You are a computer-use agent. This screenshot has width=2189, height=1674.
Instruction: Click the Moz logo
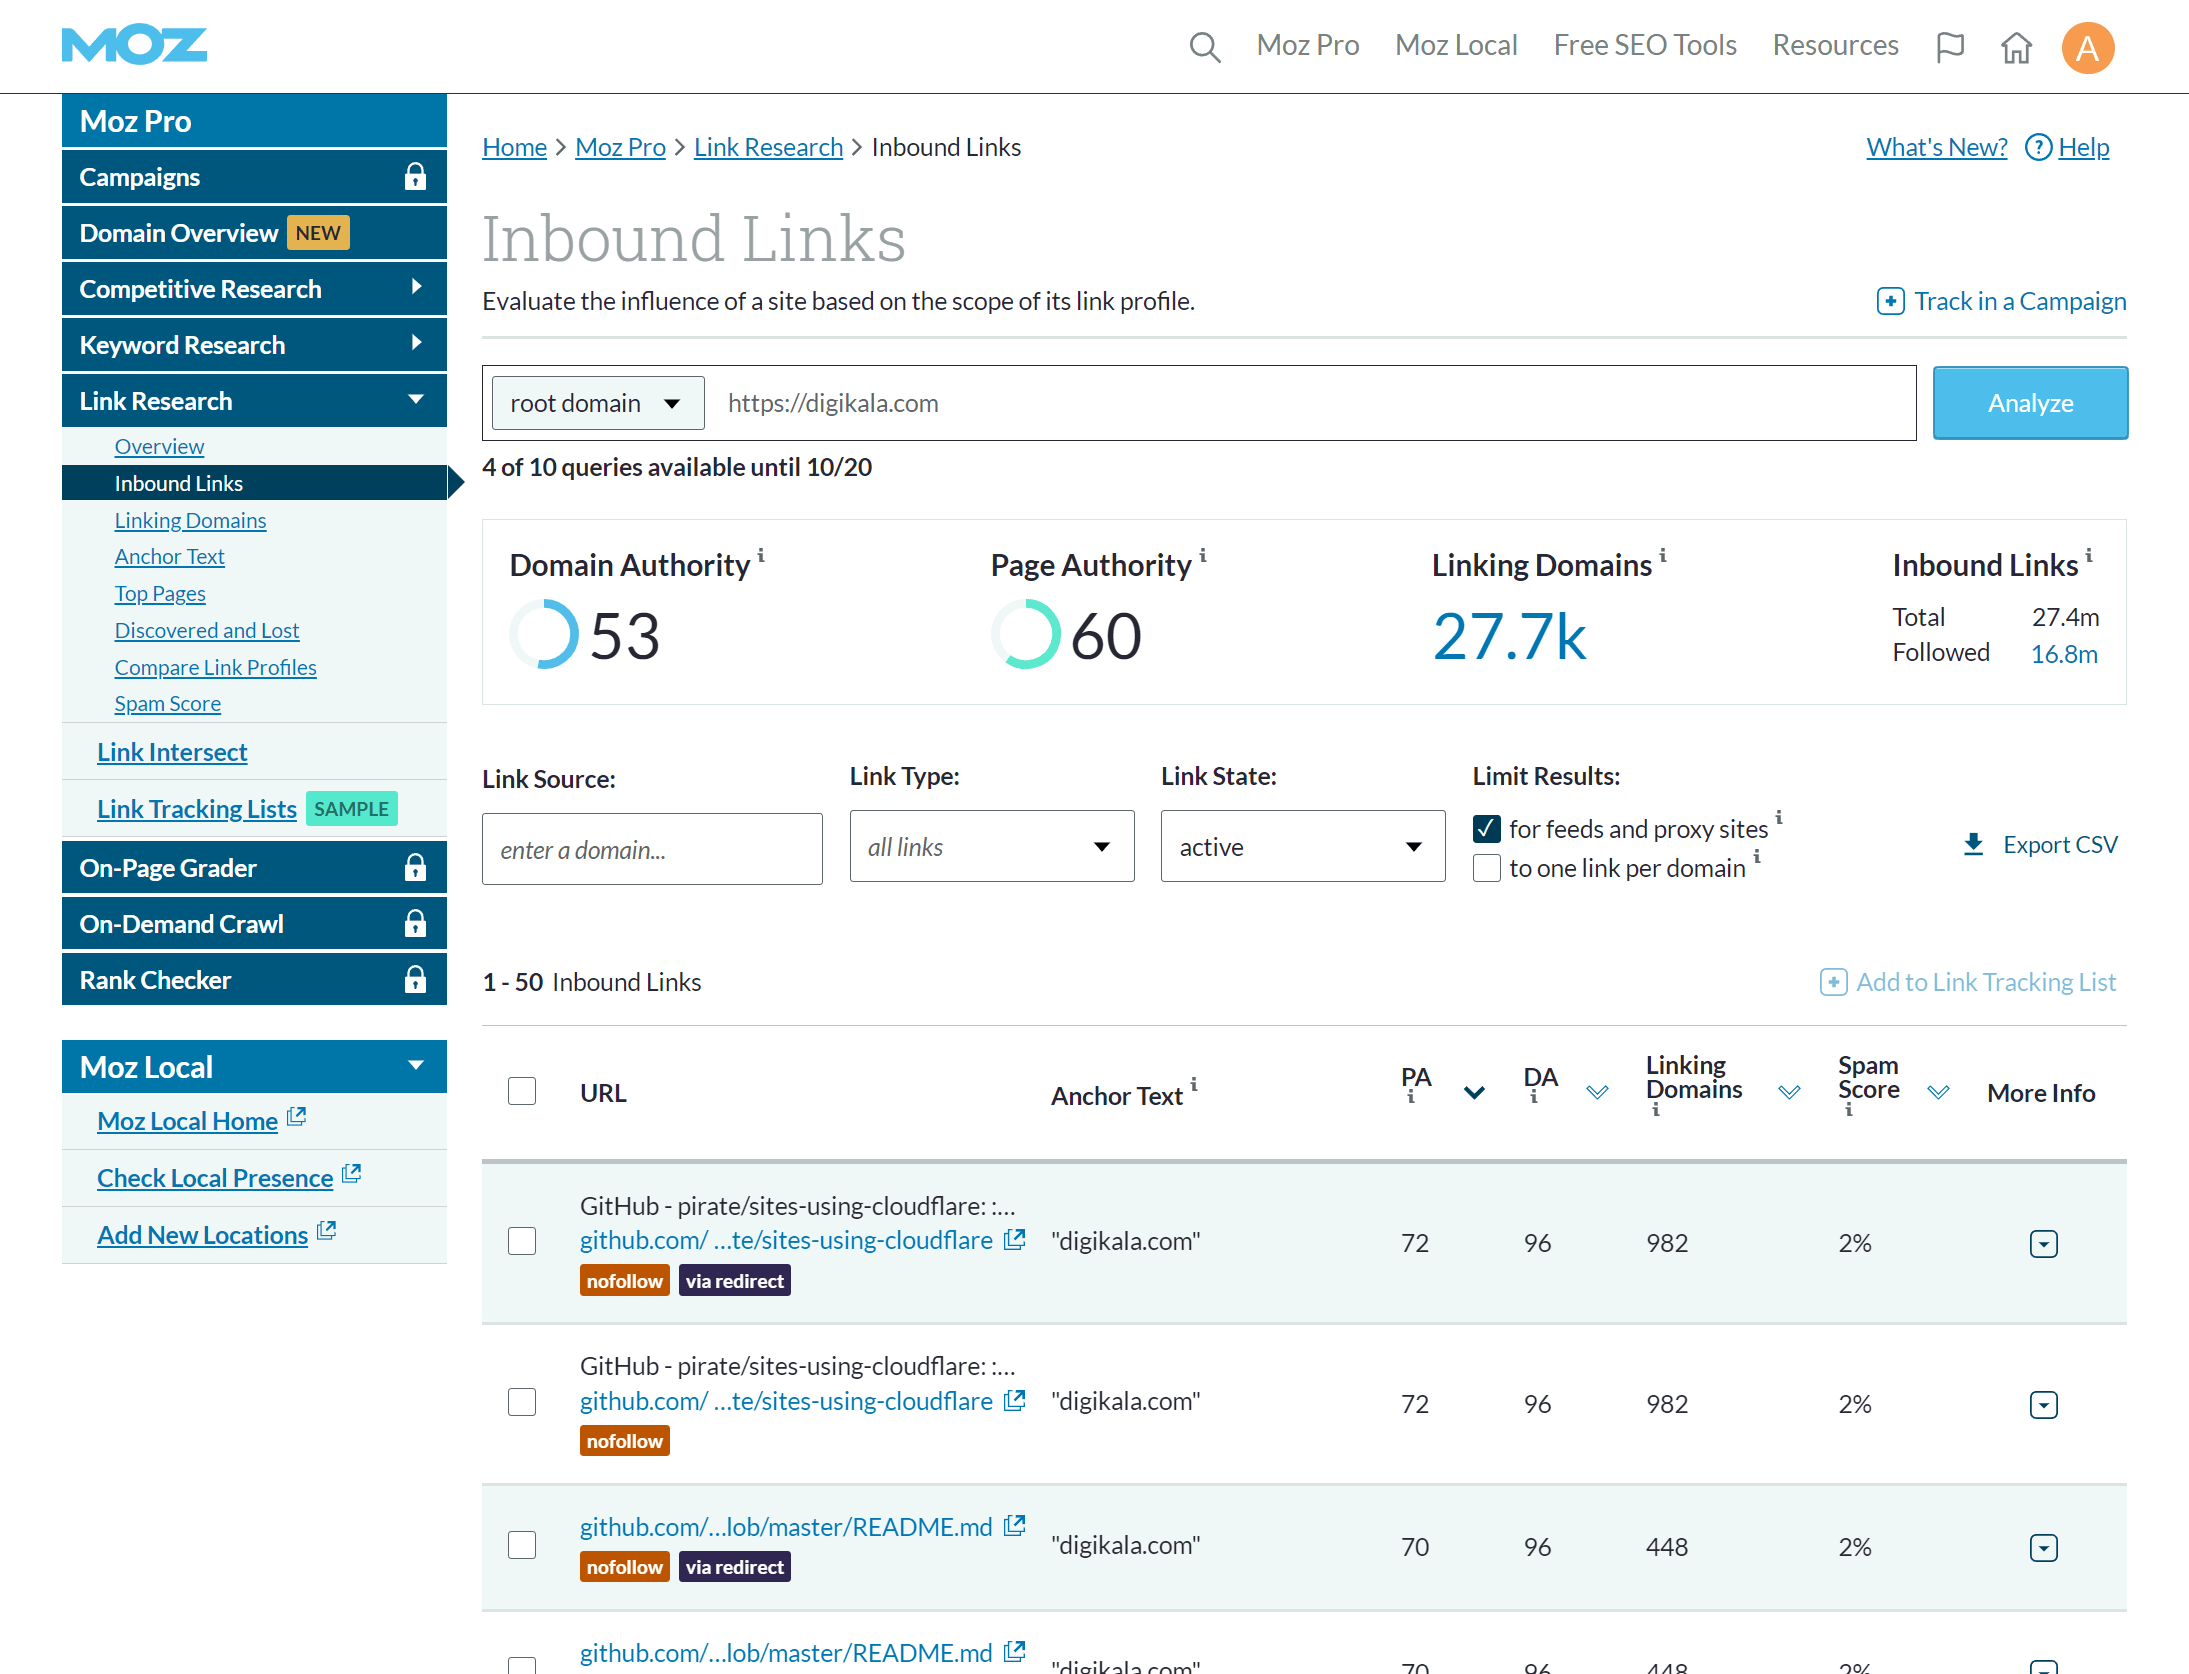[134, 46]
